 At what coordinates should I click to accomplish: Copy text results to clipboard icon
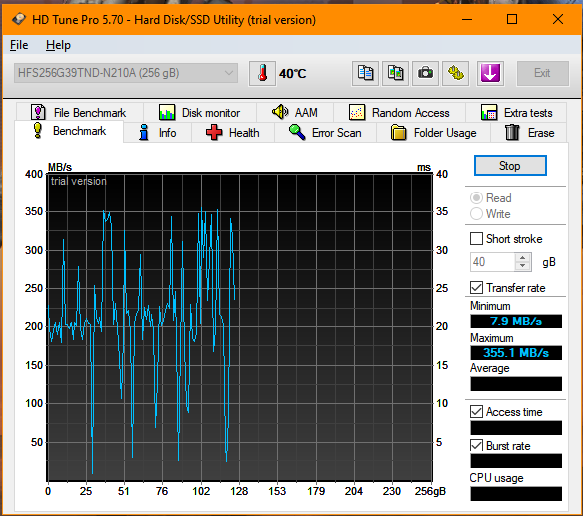click(365, 73)
